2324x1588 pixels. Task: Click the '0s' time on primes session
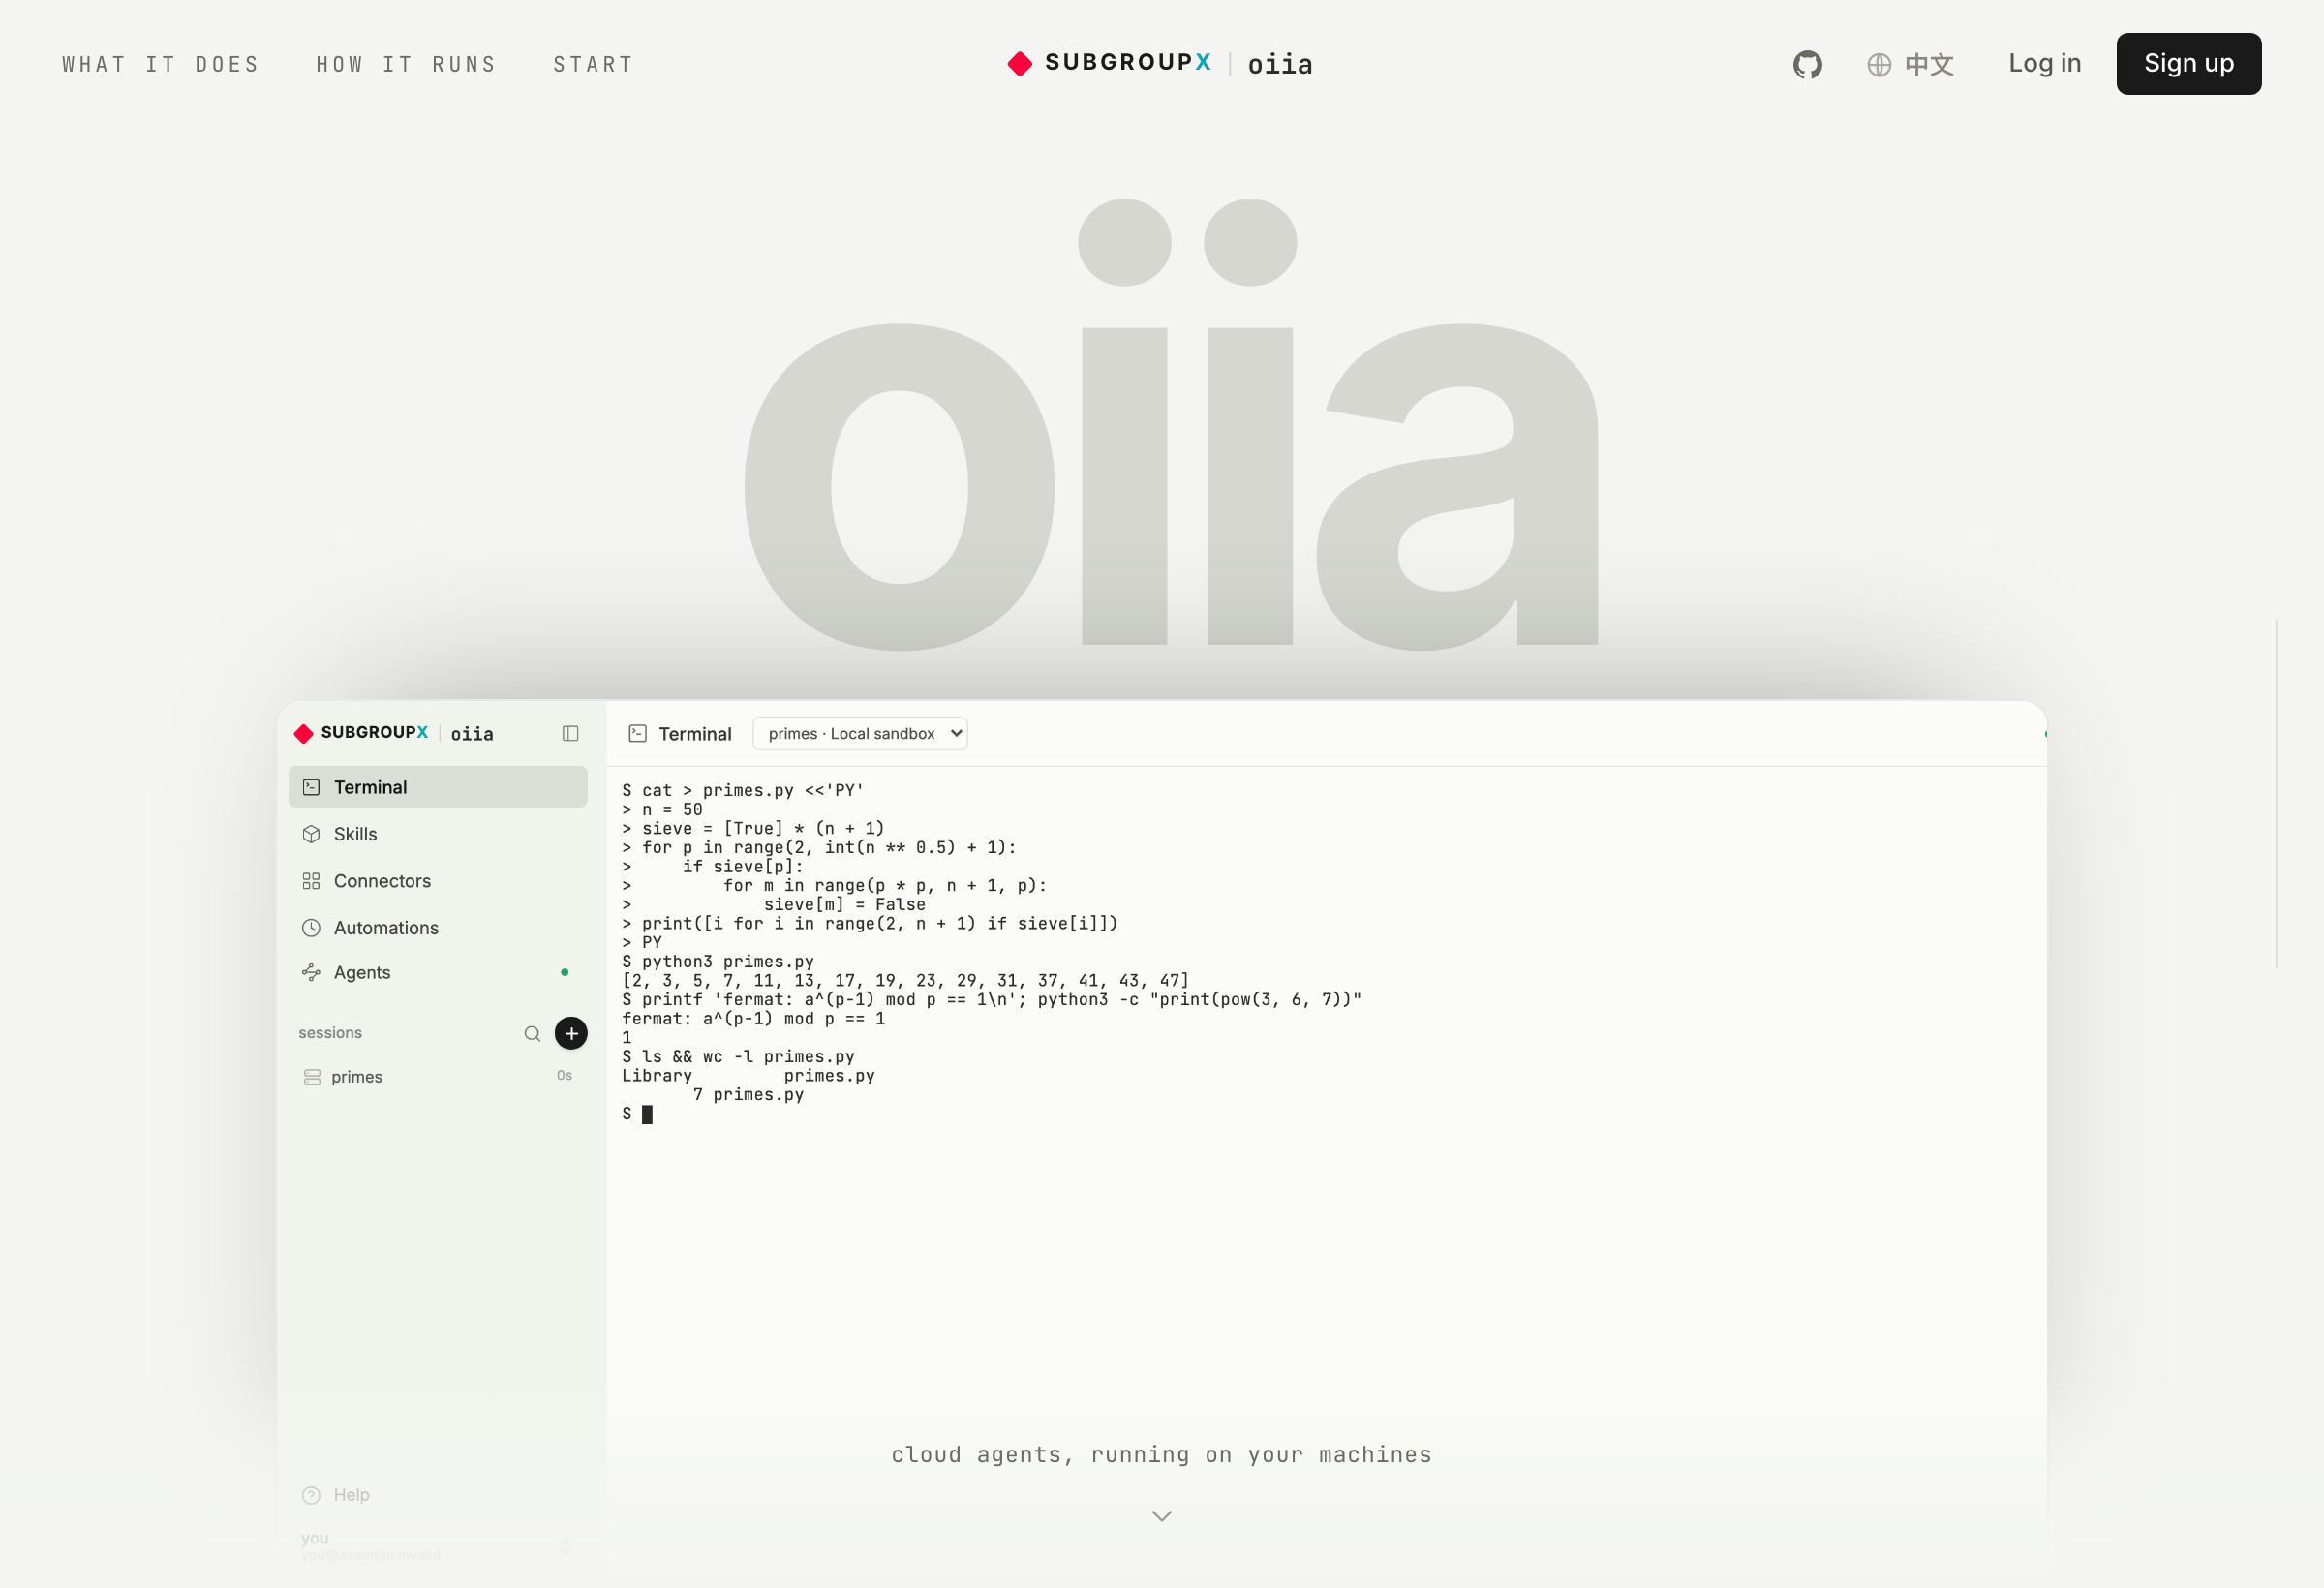[x=564, y=1075]
